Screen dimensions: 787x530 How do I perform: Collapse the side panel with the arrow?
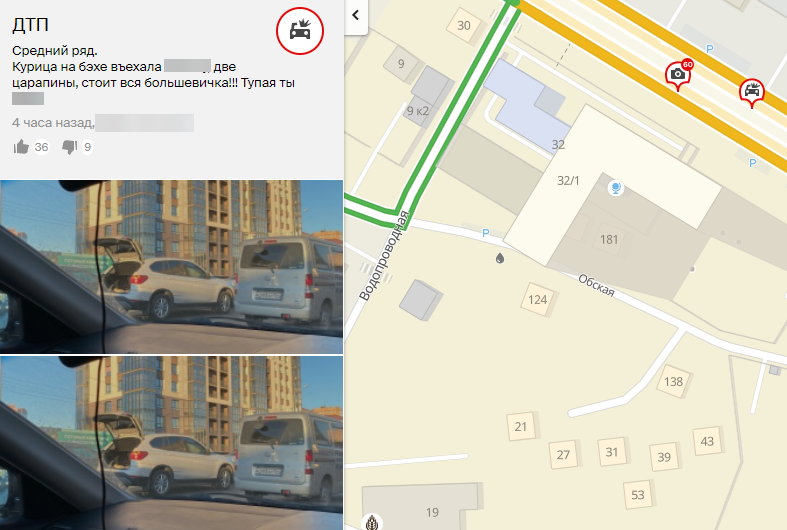[x=356, y=15]
